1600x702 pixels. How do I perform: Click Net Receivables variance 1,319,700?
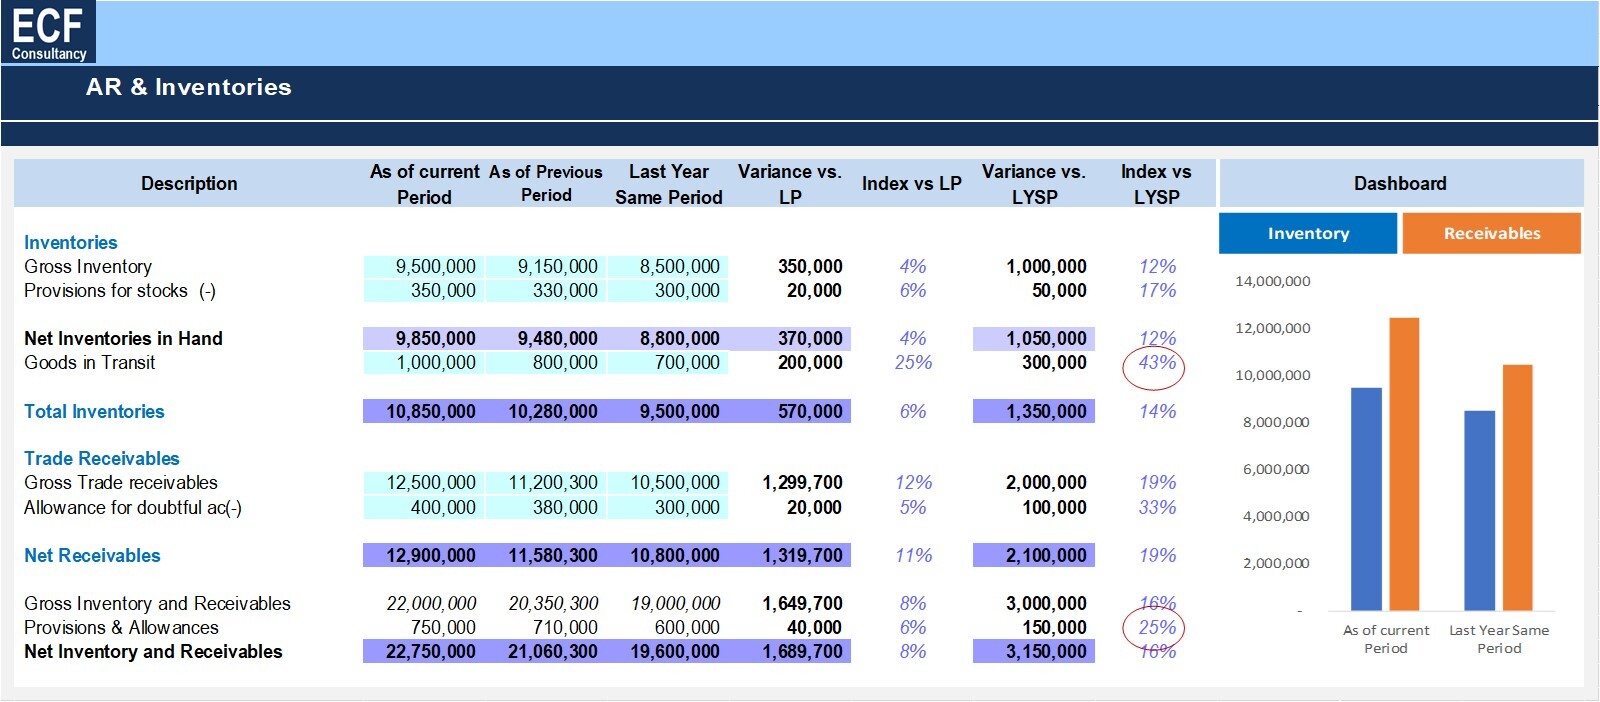pyautogui.click(x=790, y=555)
